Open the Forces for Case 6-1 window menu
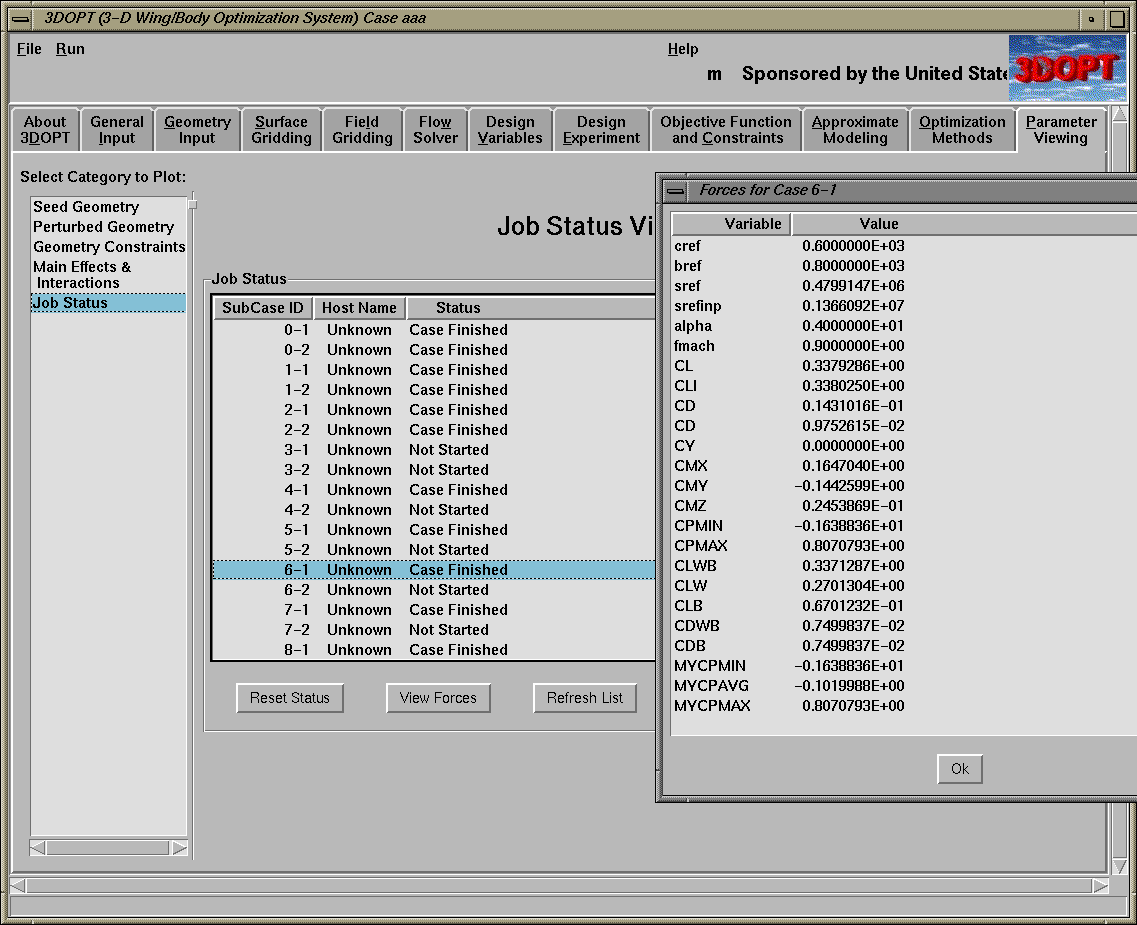 pyautogui.click(x=675, y=191)
